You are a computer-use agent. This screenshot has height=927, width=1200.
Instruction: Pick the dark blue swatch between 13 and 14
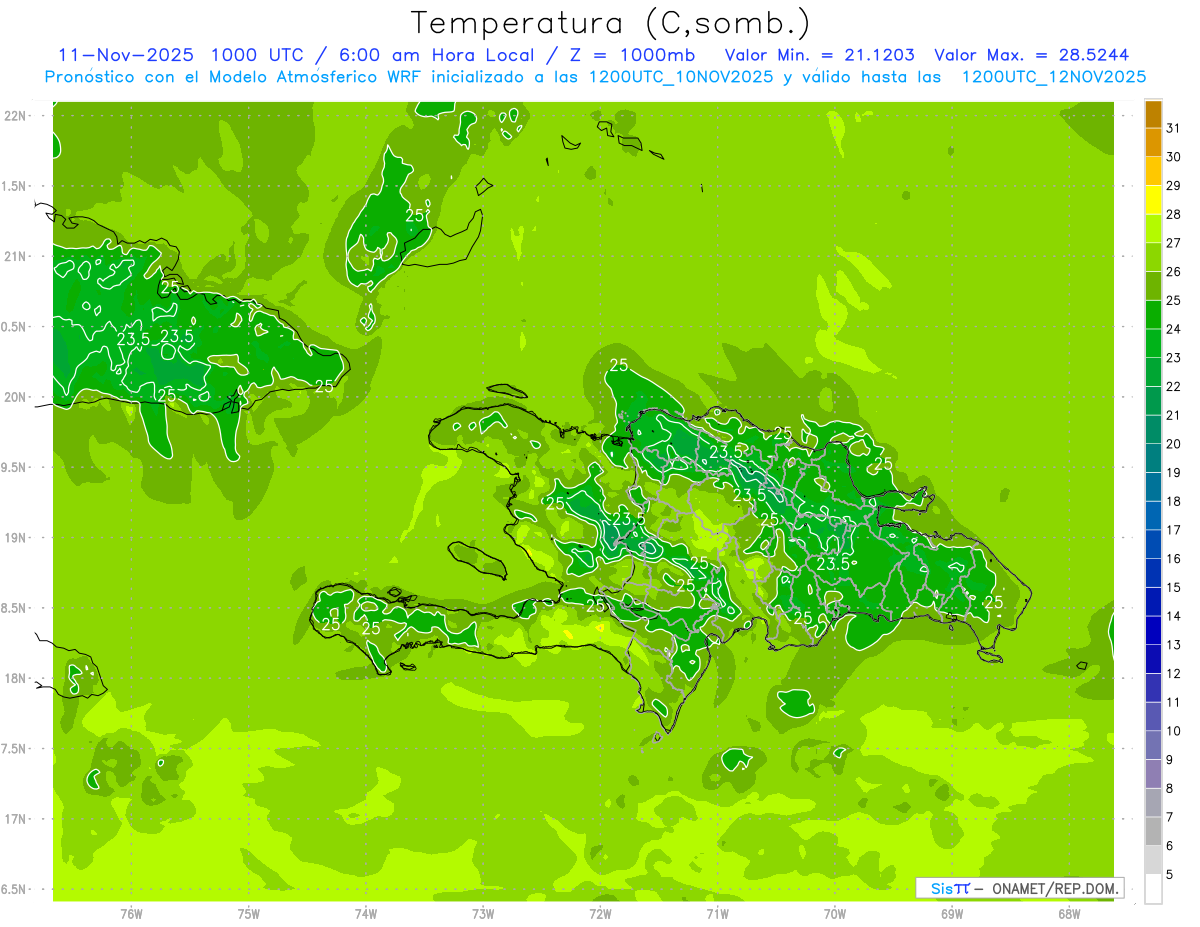(1153, 631)
